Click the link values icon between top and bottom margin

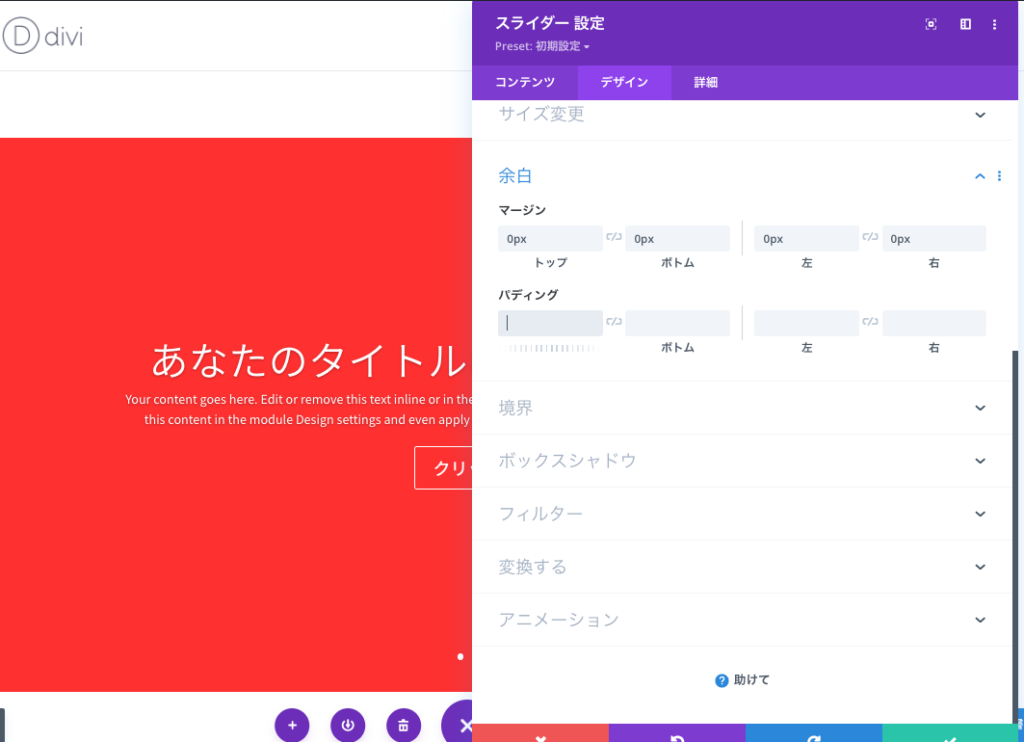[x=614, y=238]
